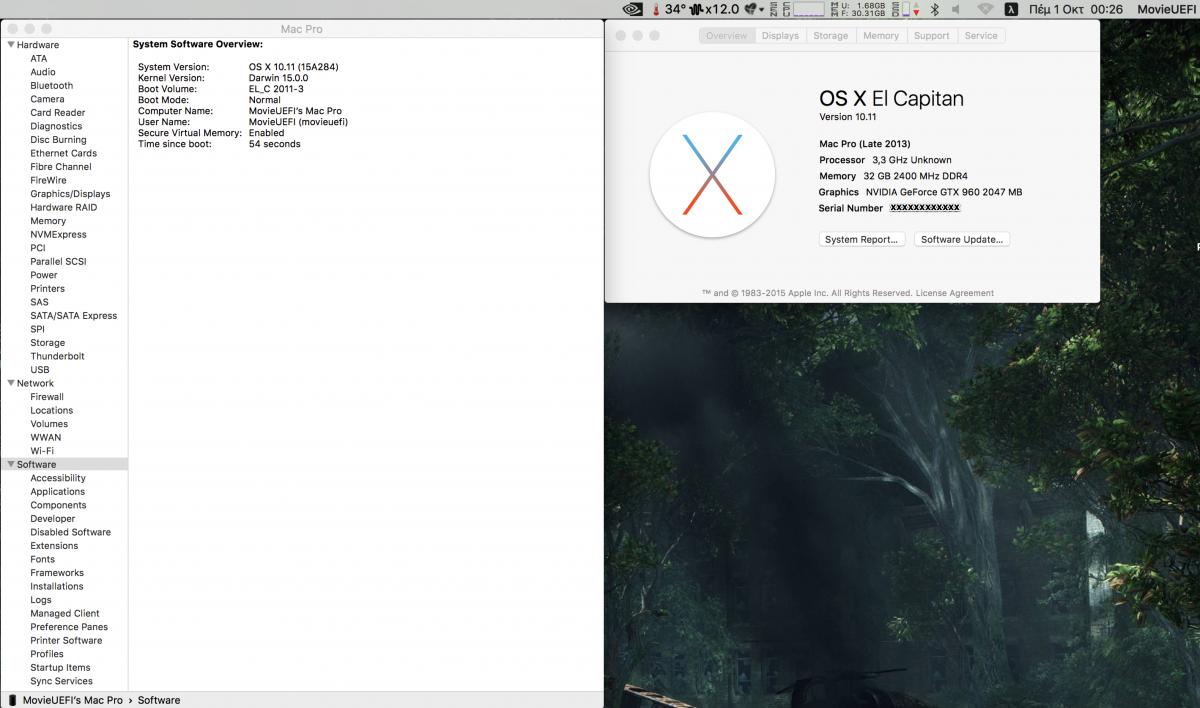Select Diagnostics in the sidebar

[x=56, y=126]
